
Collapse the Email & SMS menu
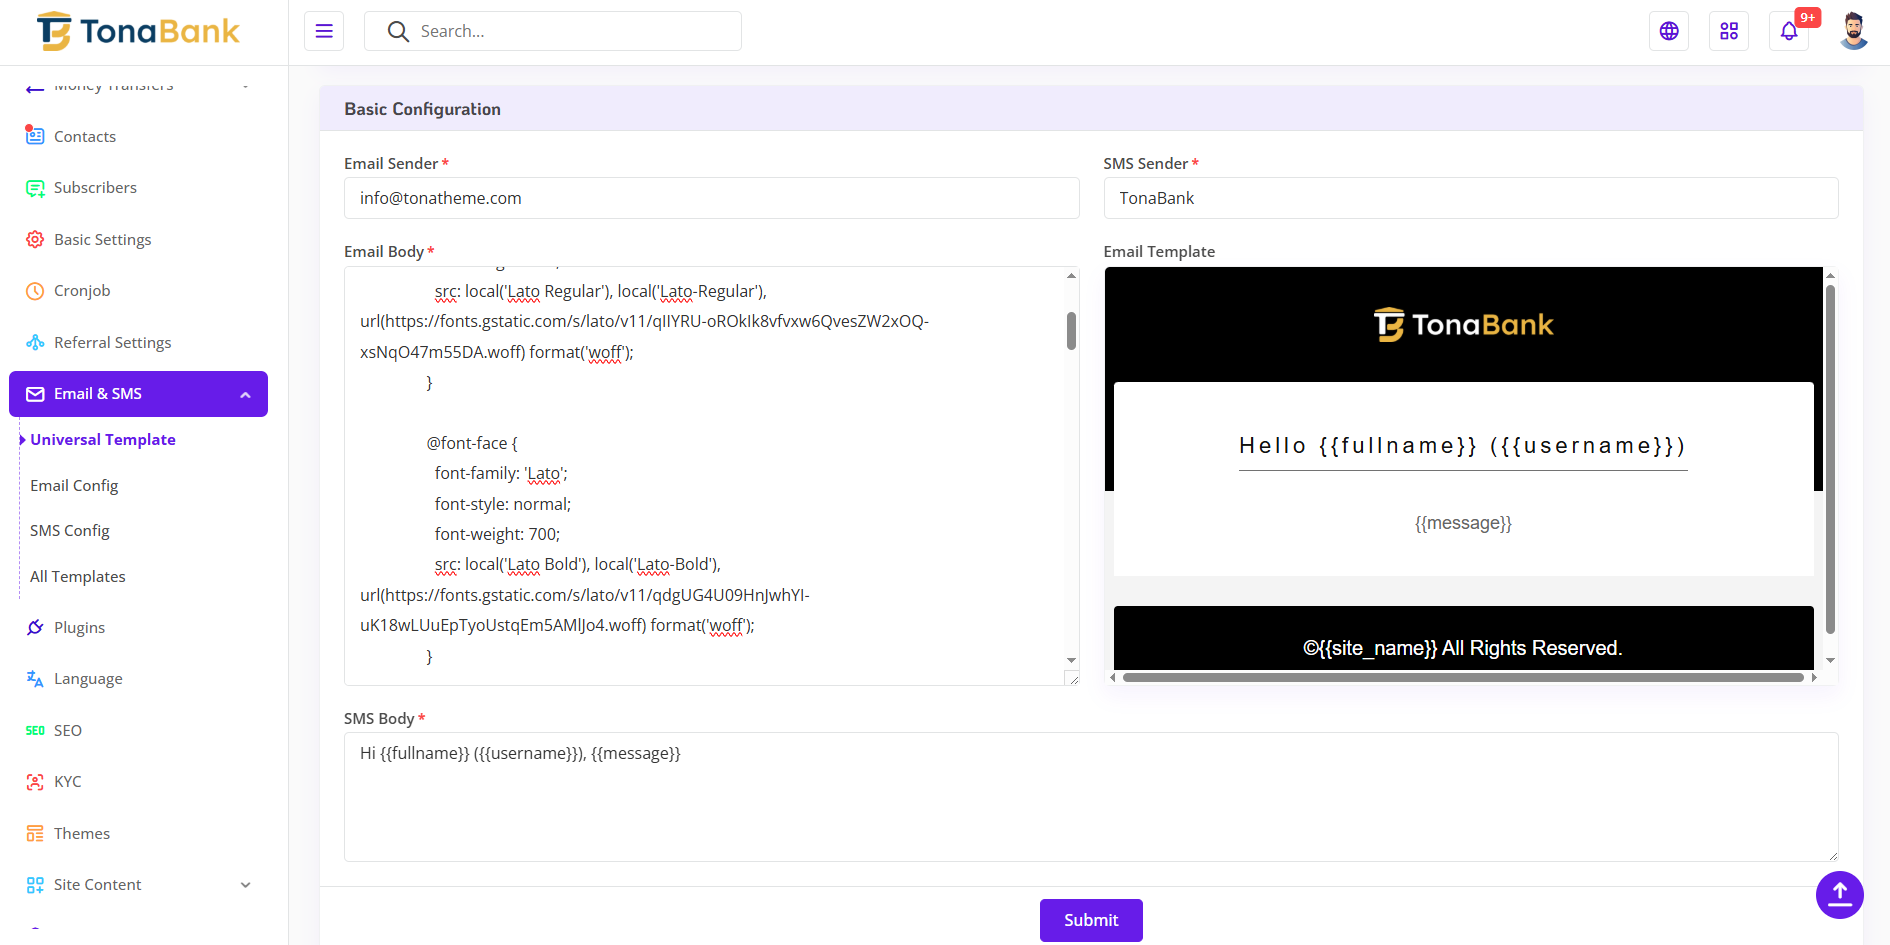(245, 395)
